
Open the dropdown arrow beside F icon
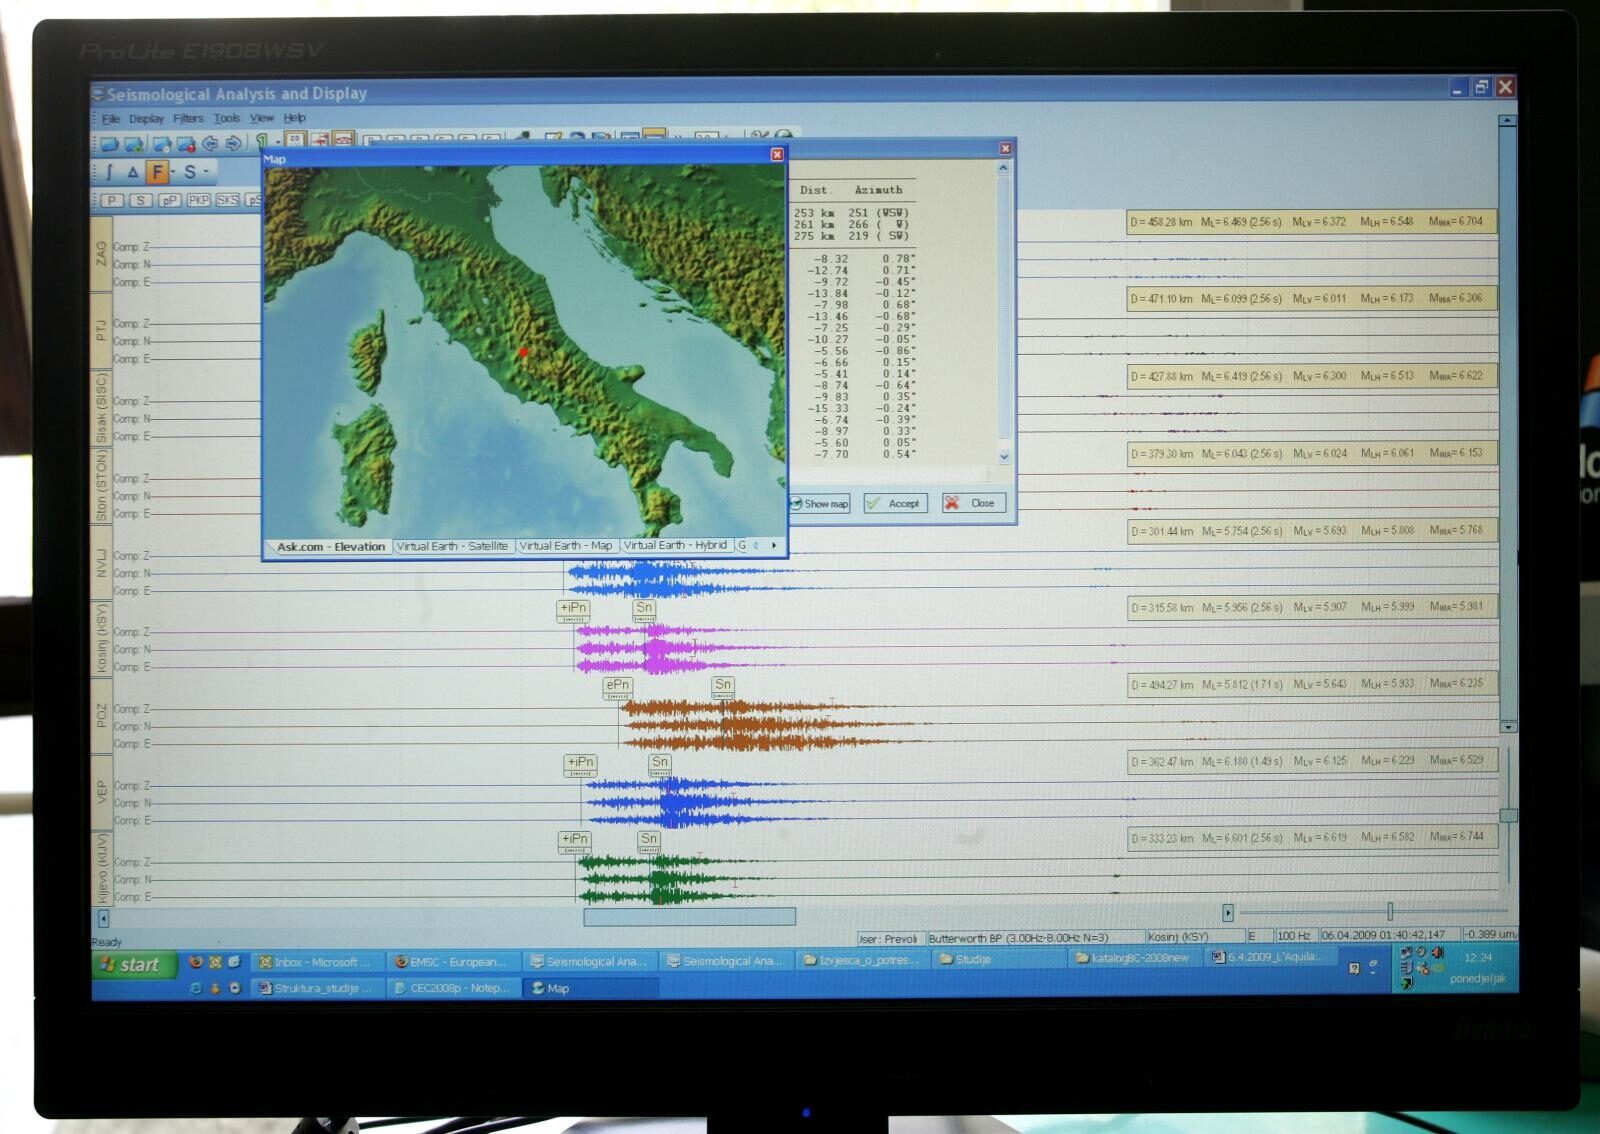coord(173,172)
